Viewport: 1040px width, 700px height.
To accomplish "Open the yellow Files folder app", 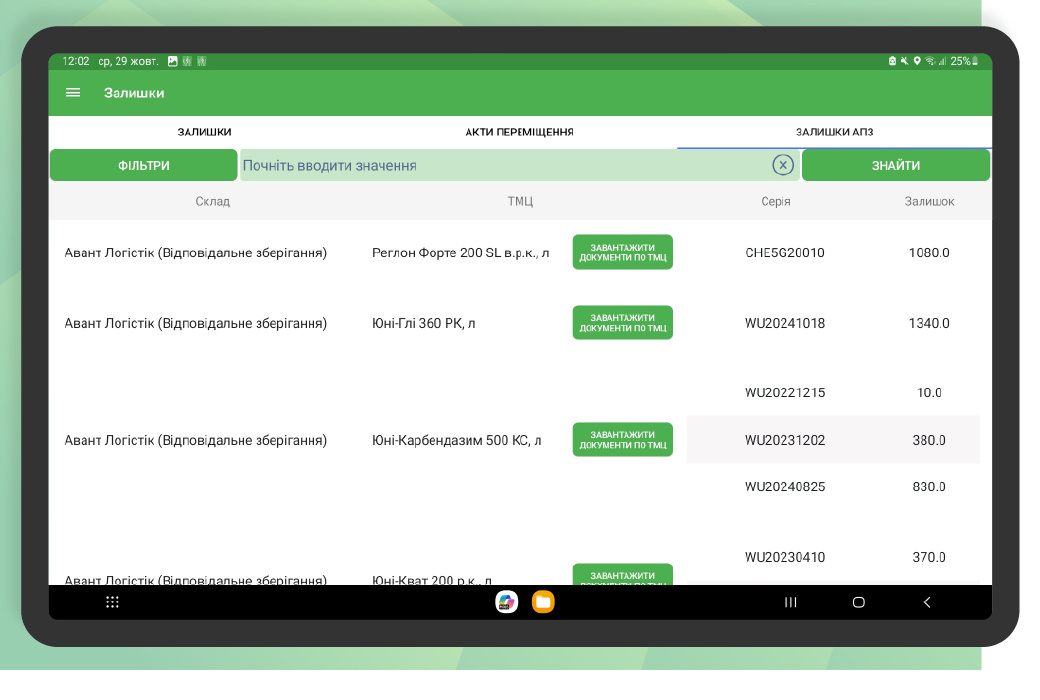I will click(x=543, y=602).
